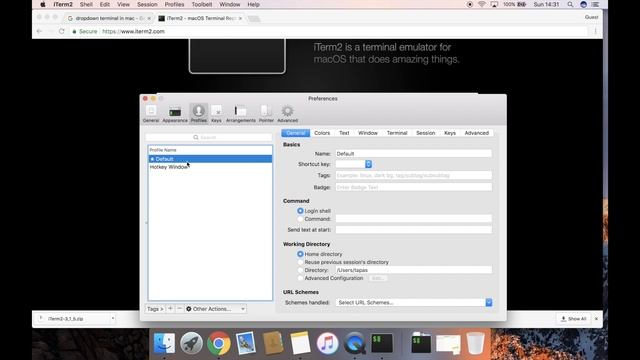
Task: Switch to the Terminal tab
Action: click(397, 133)
